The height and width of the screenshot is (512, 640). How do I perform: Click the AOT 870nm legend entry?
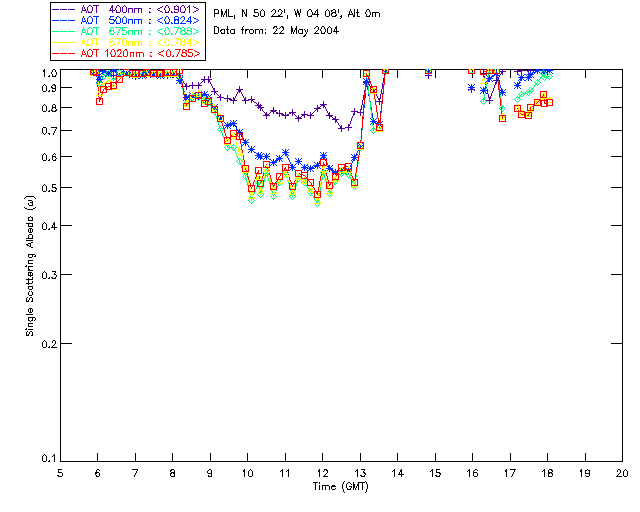coord(126,42)
